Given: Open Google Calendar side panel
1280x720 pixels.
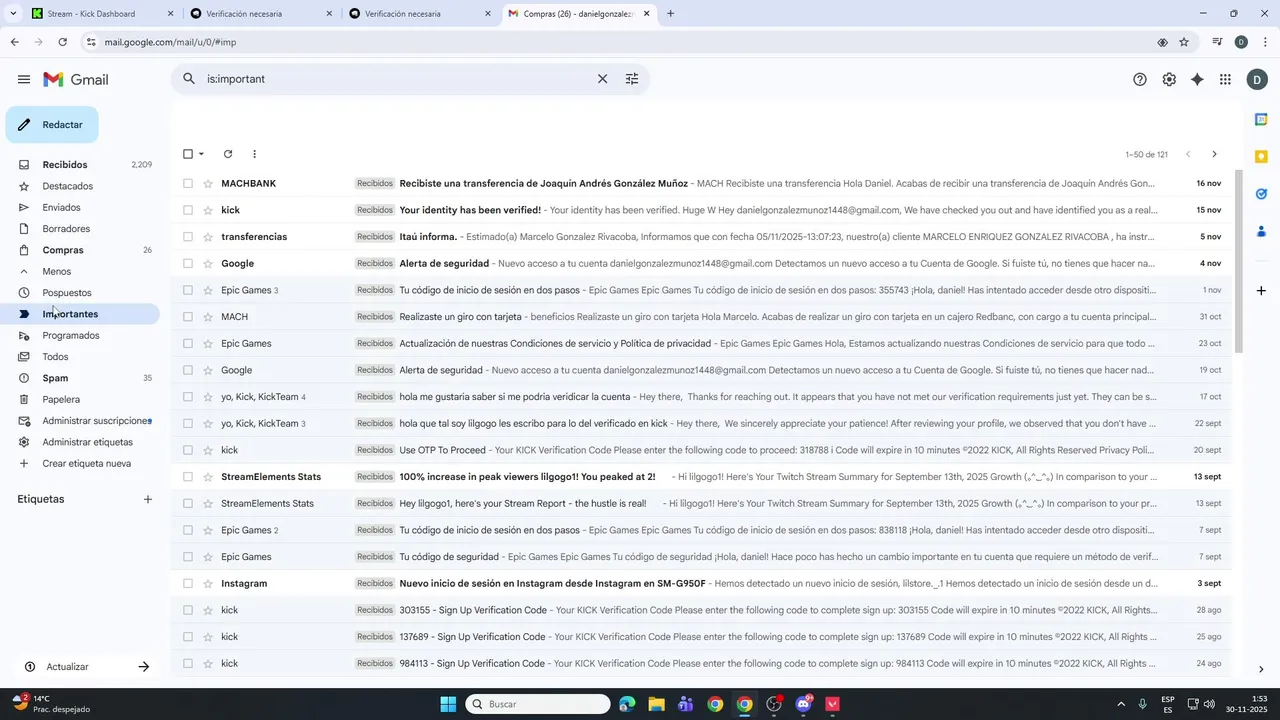Looking at the screenshot, I should click(1261, 119).
